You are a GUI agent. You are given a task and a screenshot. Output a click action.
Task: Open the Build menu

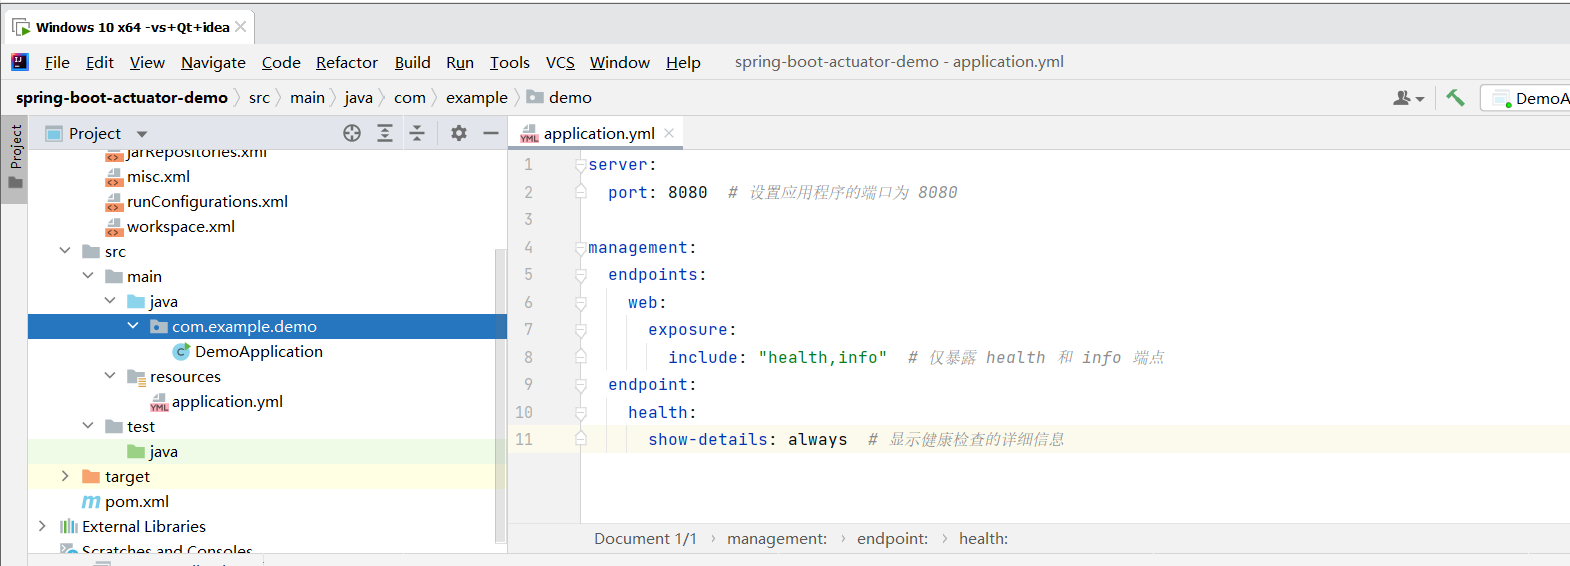(412, 62)
